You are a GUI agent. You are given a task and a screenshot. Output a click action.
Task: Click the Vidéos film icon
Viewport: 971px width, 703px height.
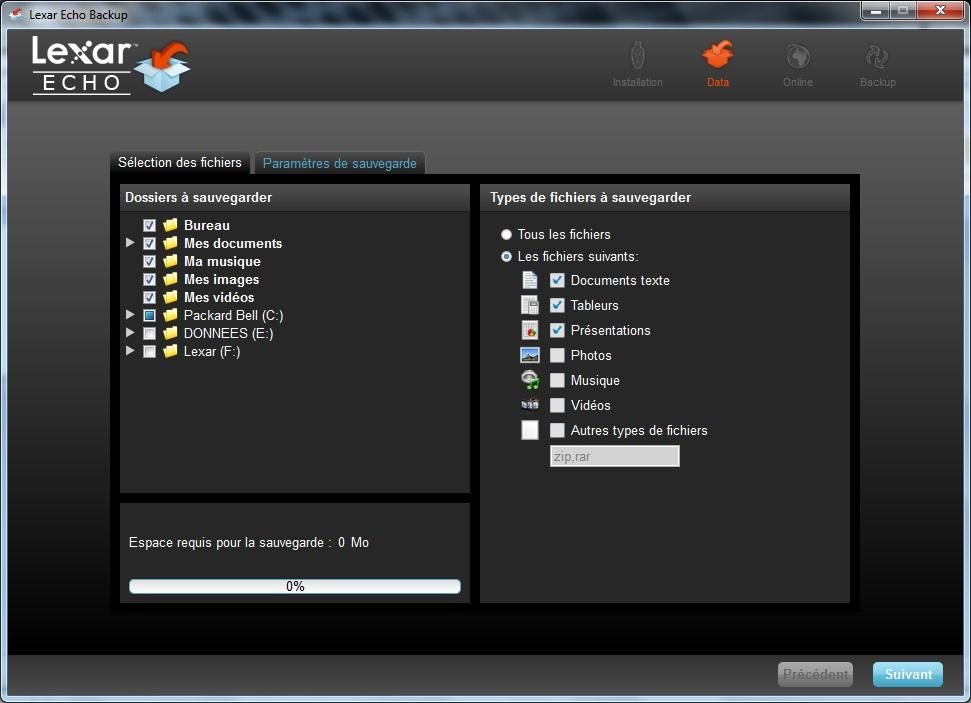coord(529,404)
